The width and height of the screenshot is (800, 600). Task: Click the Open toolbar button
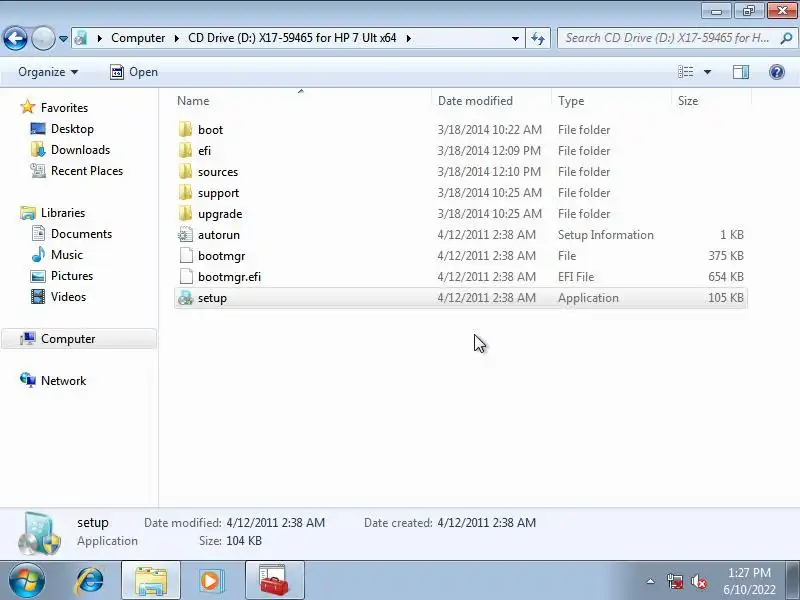tap(134, 72)
